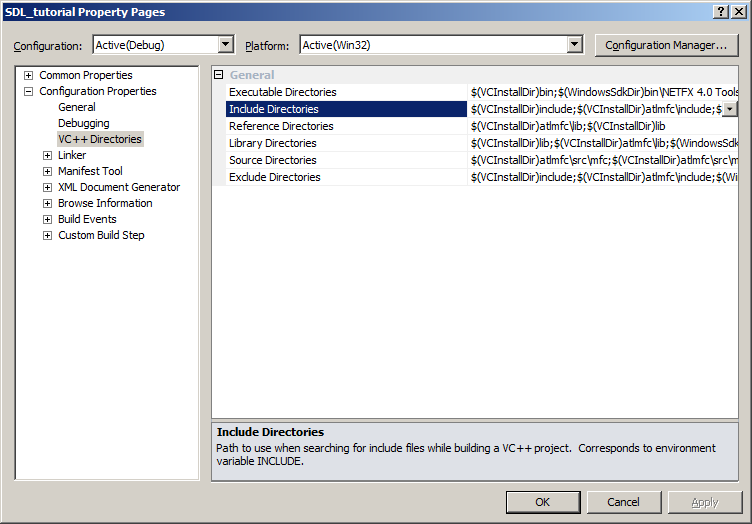Image resolution: width=752 pixels, height=524 pixels.
Task: Click Executable Directories value field
Action: (x=603, y=92)
